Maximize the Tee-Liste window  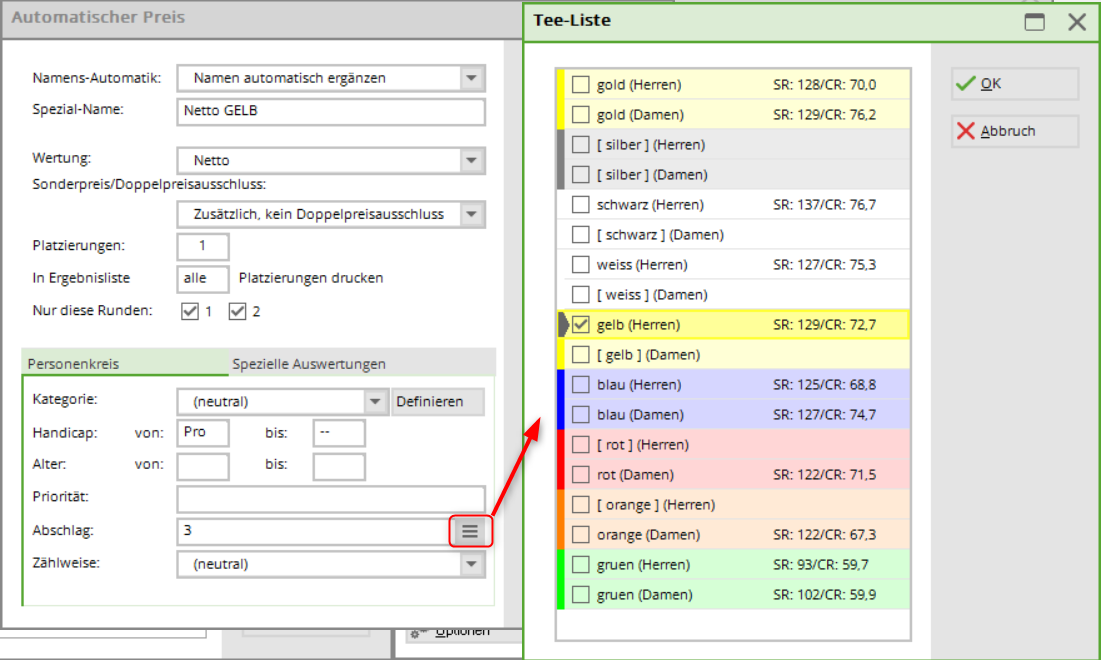[1034, 22]
